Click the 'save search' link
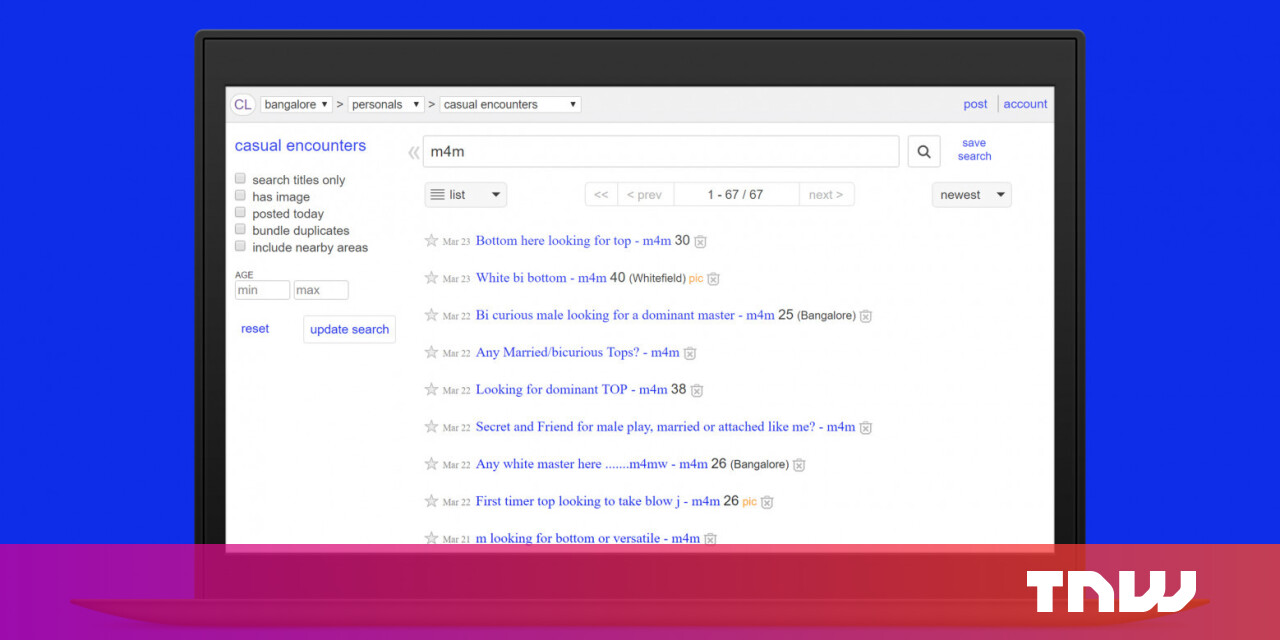This screenshot has width=1280, height=640. [974, 150]
